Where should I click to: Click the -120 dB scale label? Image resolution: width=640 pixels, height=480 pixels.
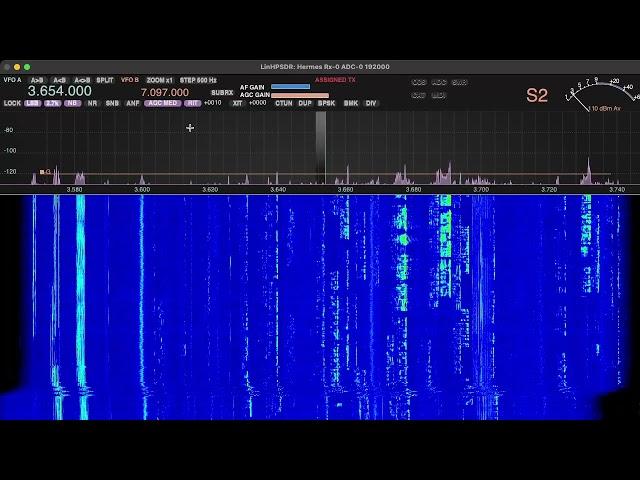coord(10,172)
